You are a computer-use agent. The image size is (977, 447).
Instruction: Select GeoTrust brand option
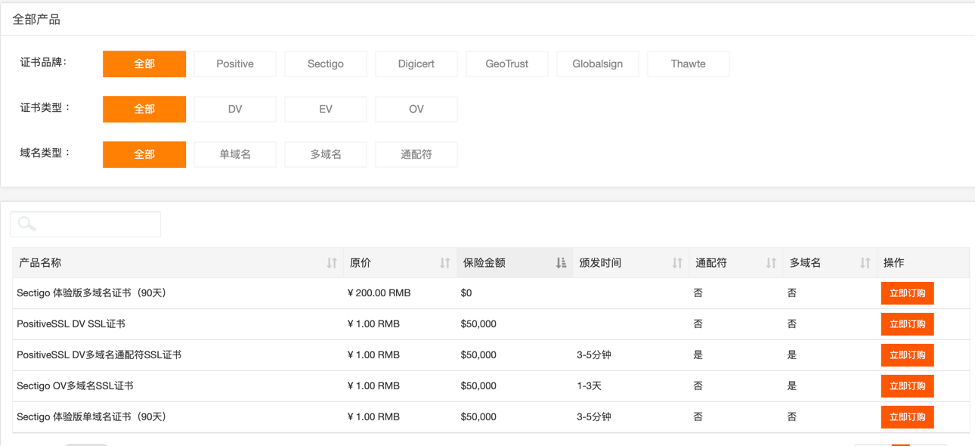pos(507,64)
